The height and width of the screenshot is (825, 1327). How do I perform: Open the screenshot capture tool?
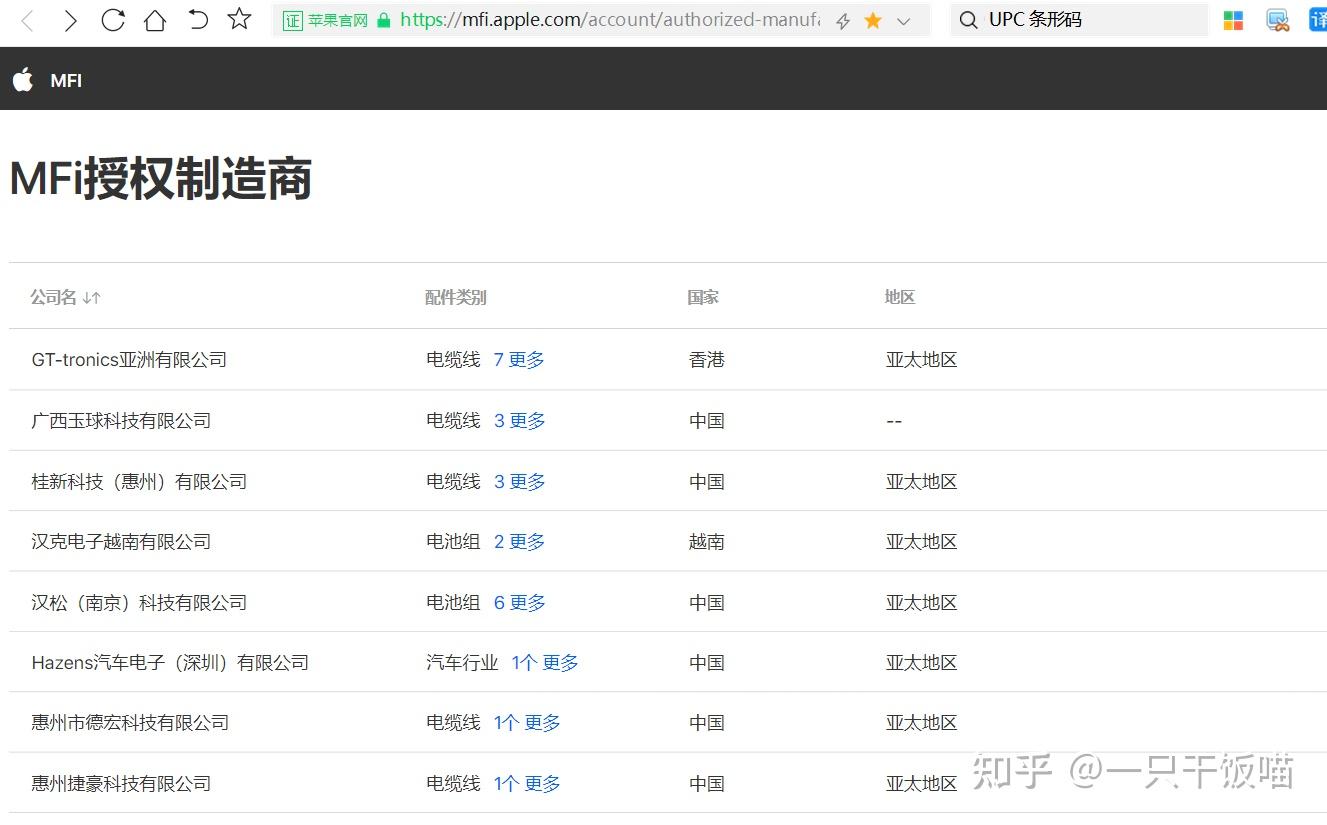coord(1277,20)
